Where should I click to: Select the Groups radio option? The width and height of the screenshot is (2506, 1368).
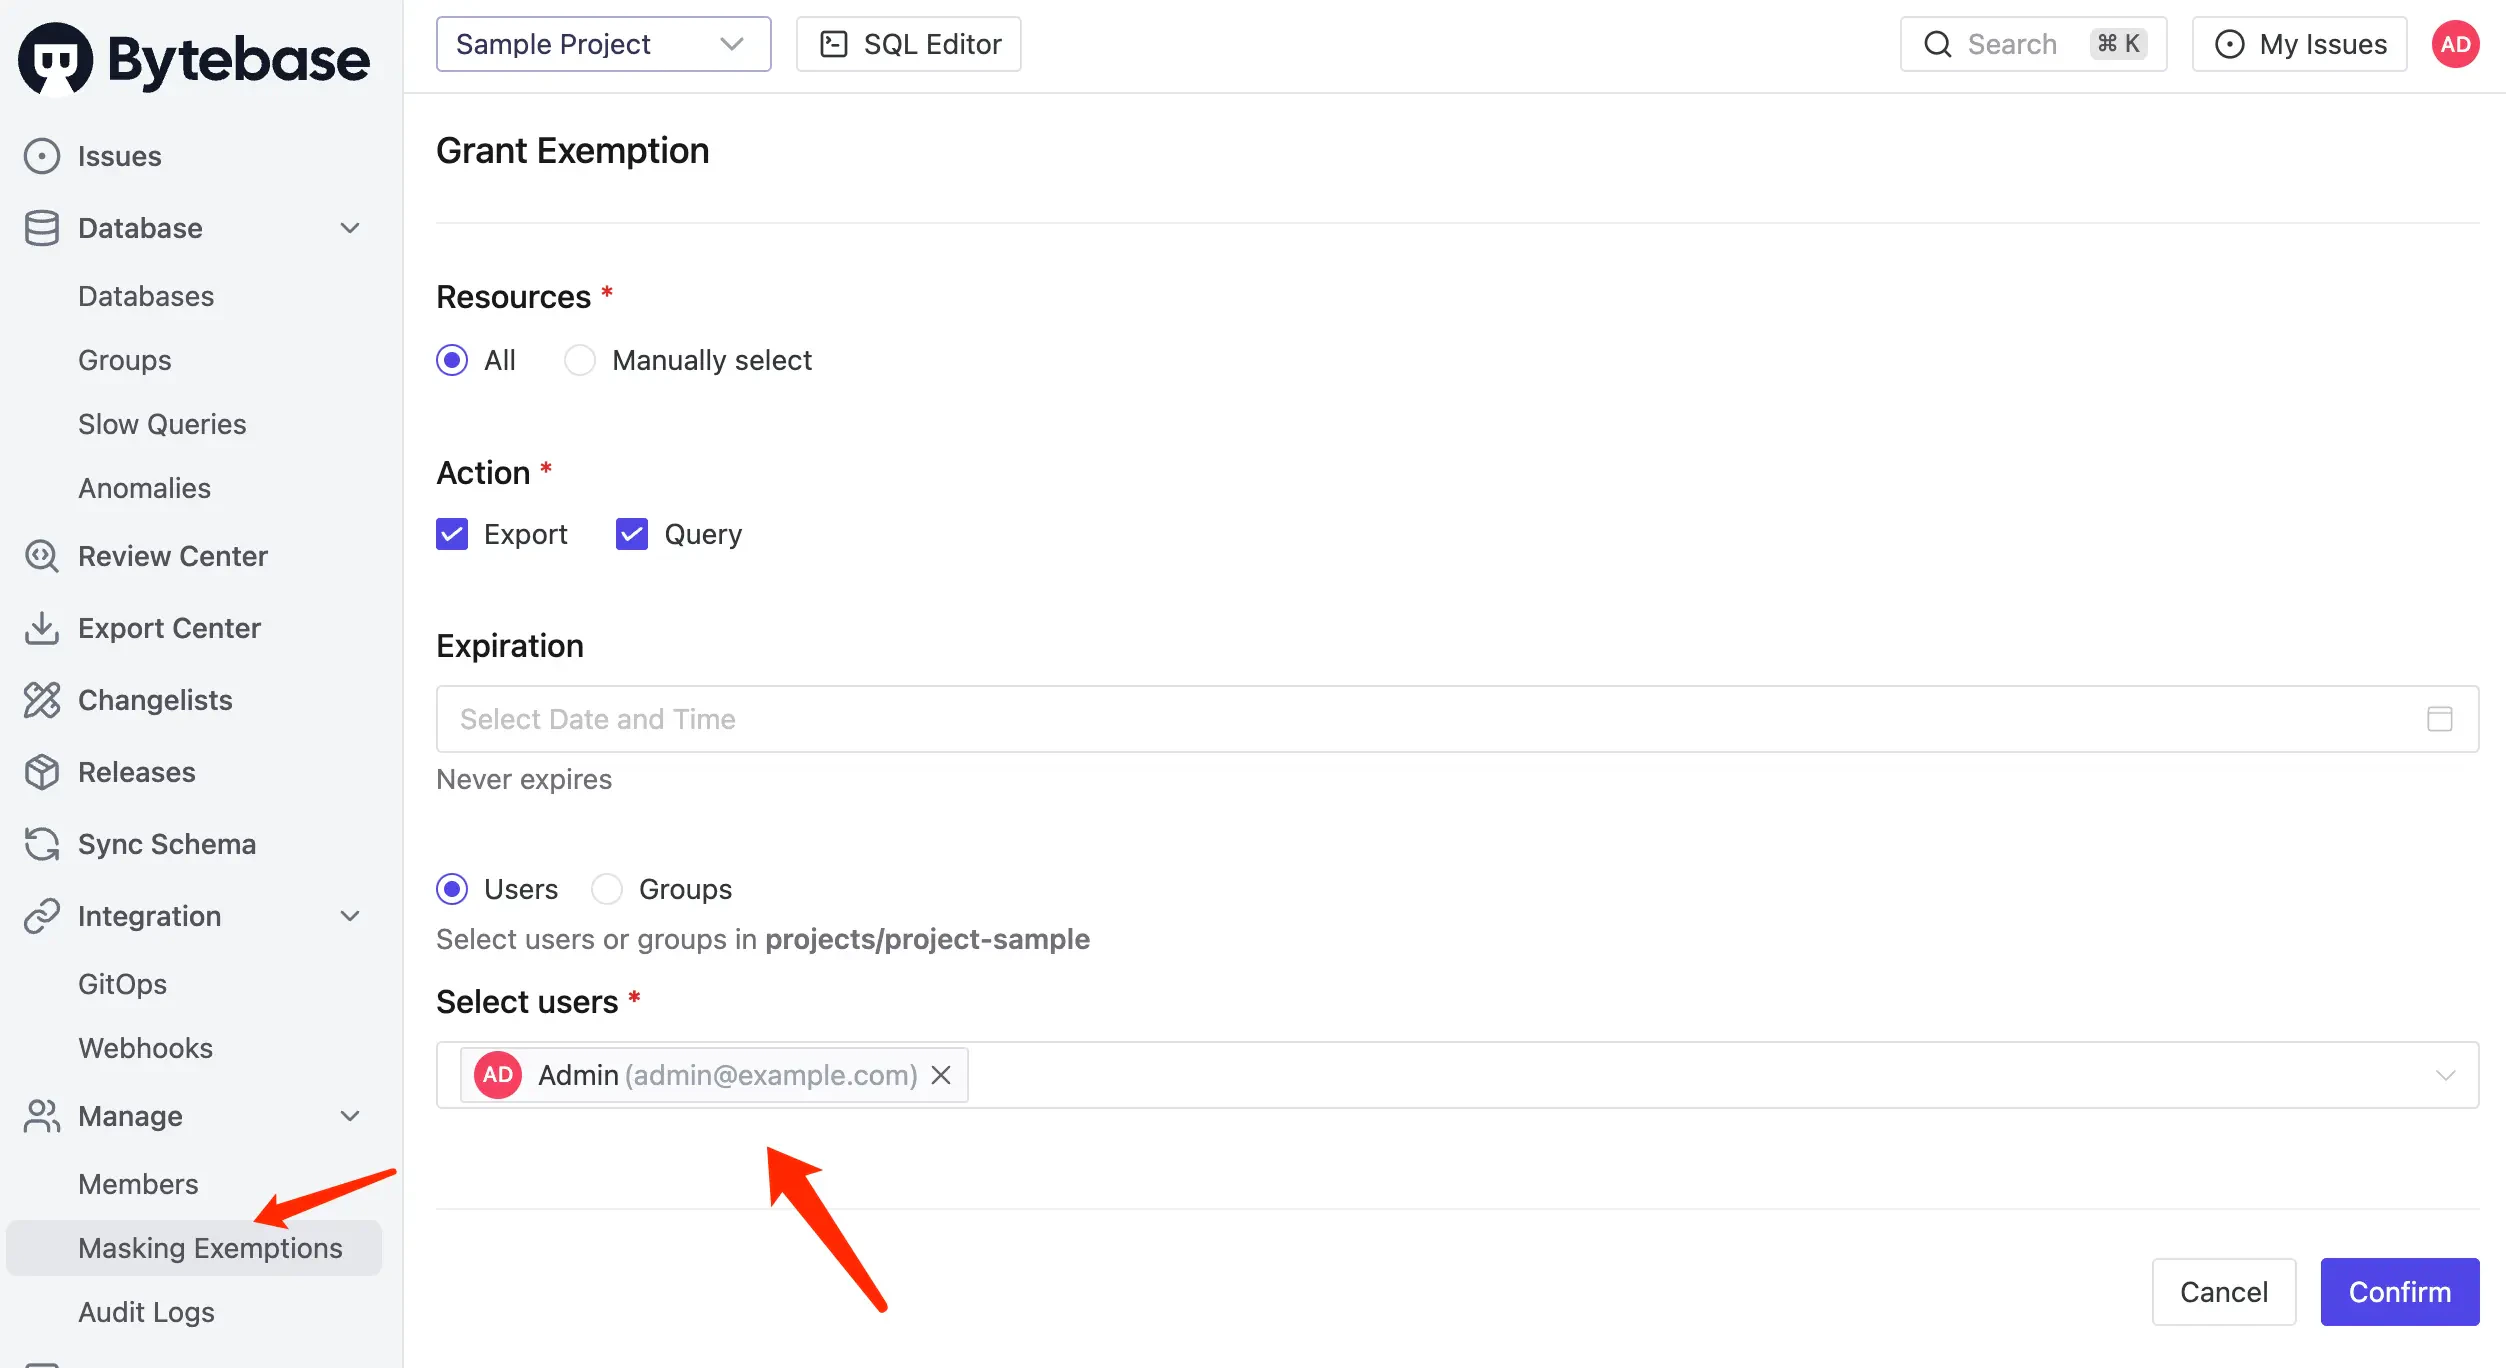coord(607,889)
